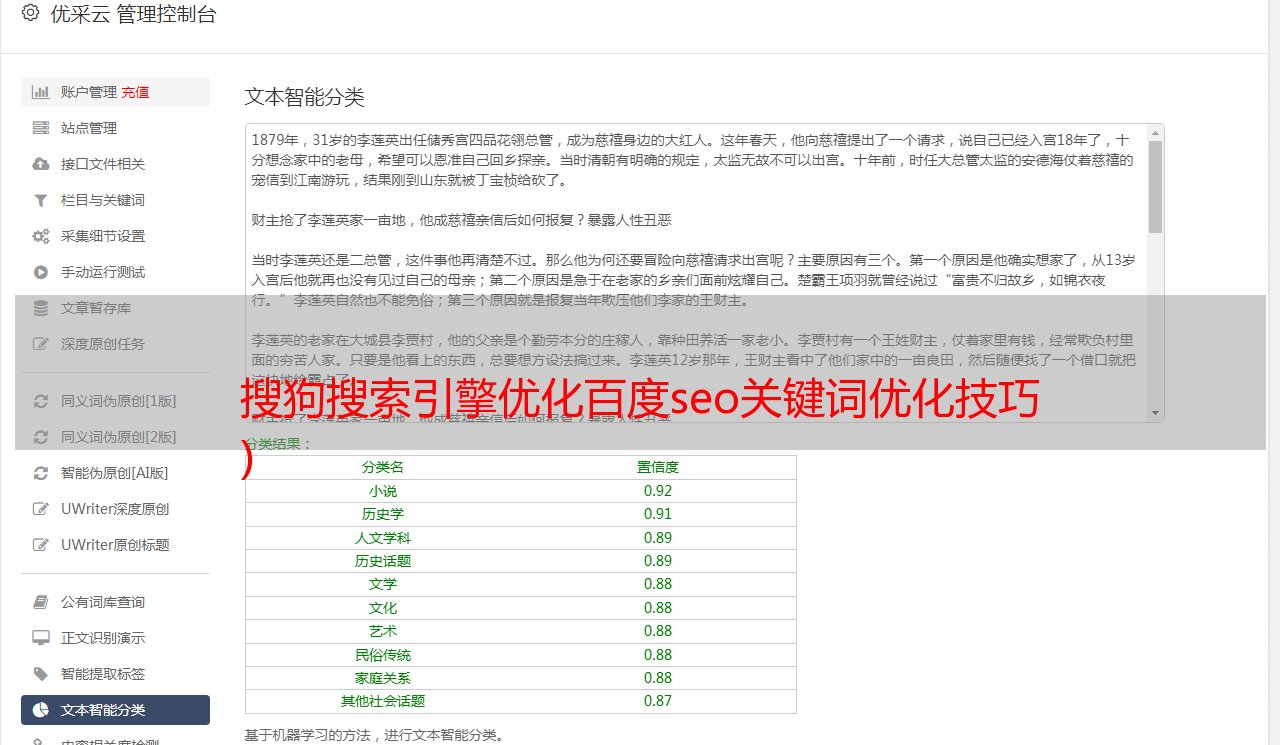Click confidence value 0.91
The width and height of the screenshot is (1280, 745).
point(658,514)
